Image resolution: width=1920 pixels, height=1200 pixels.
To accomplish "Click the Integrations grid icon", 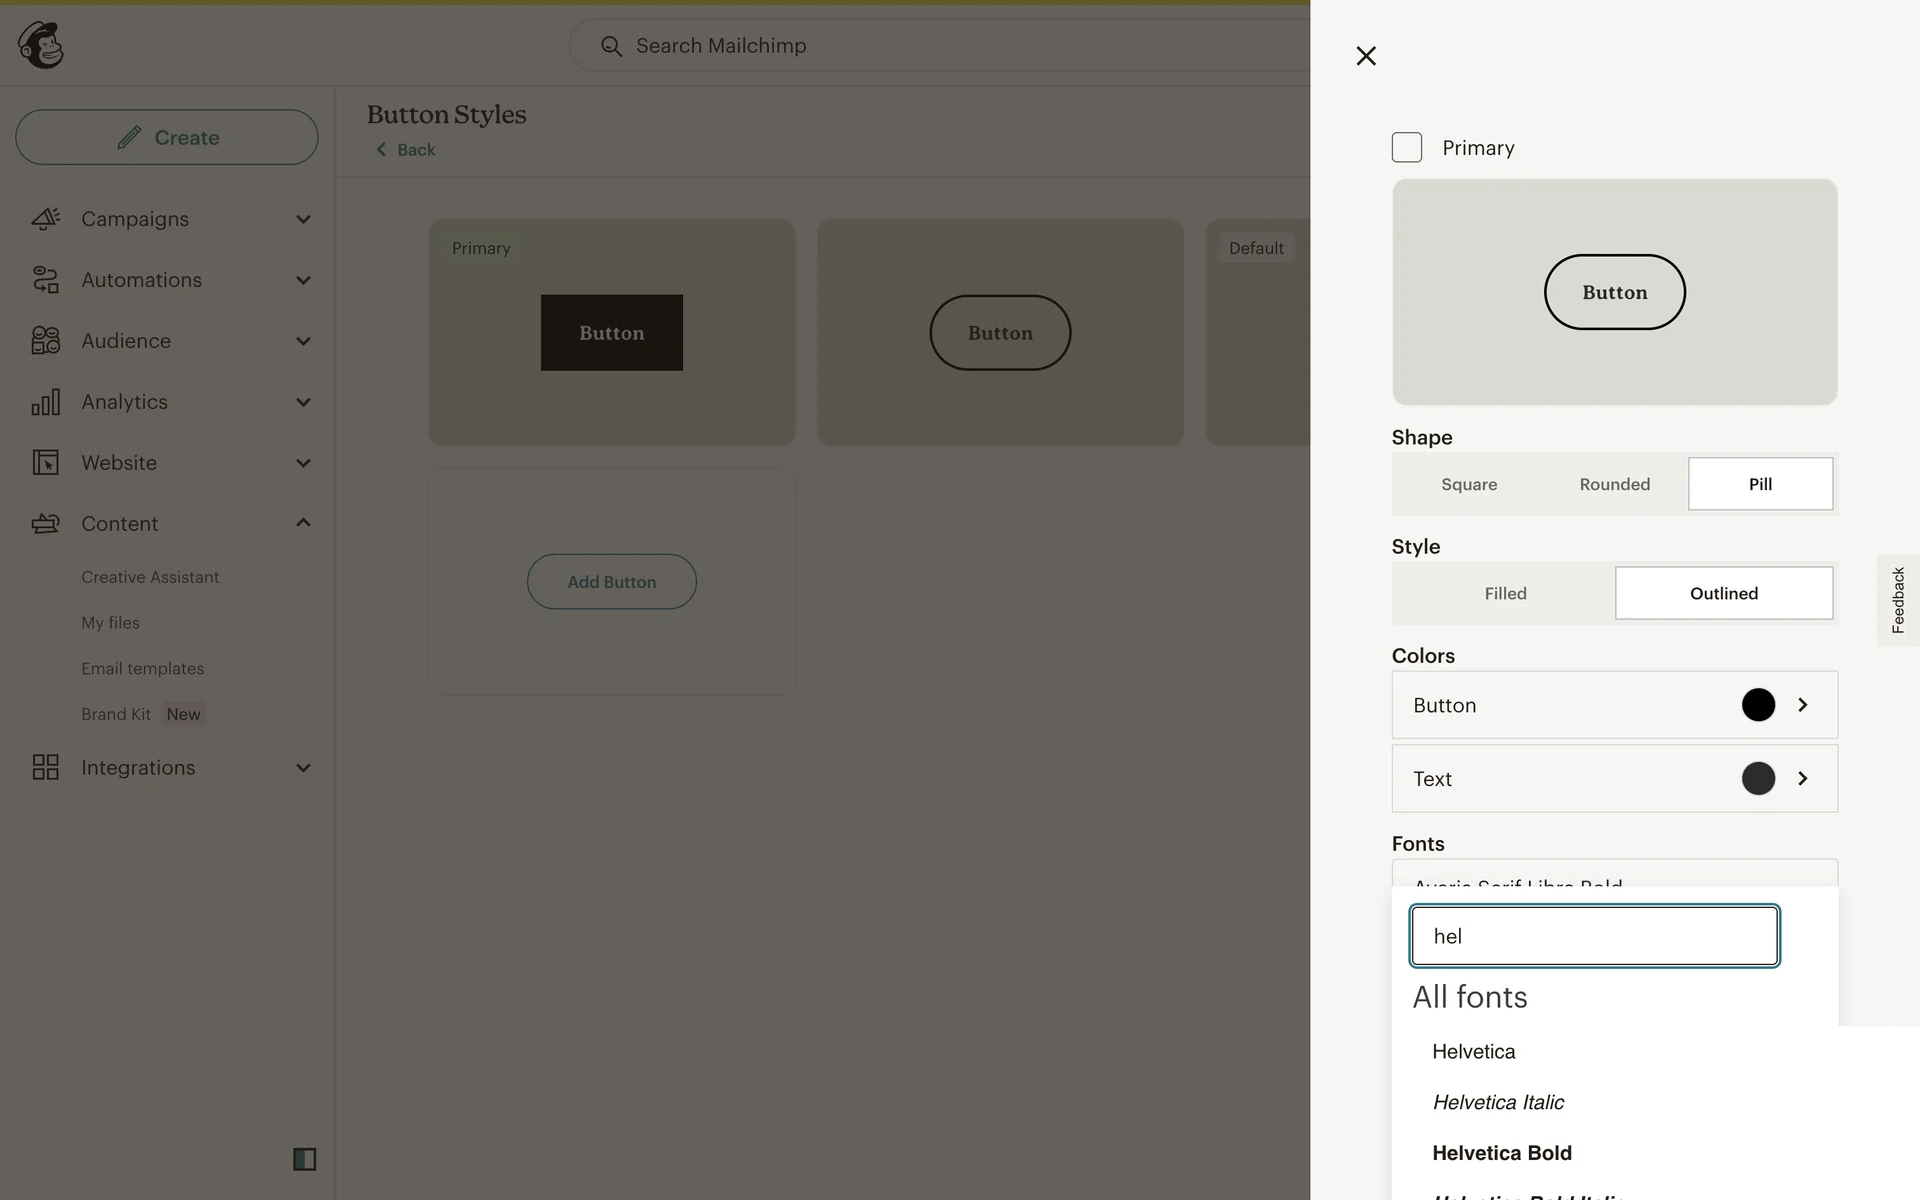I will [x=45, y=767].
